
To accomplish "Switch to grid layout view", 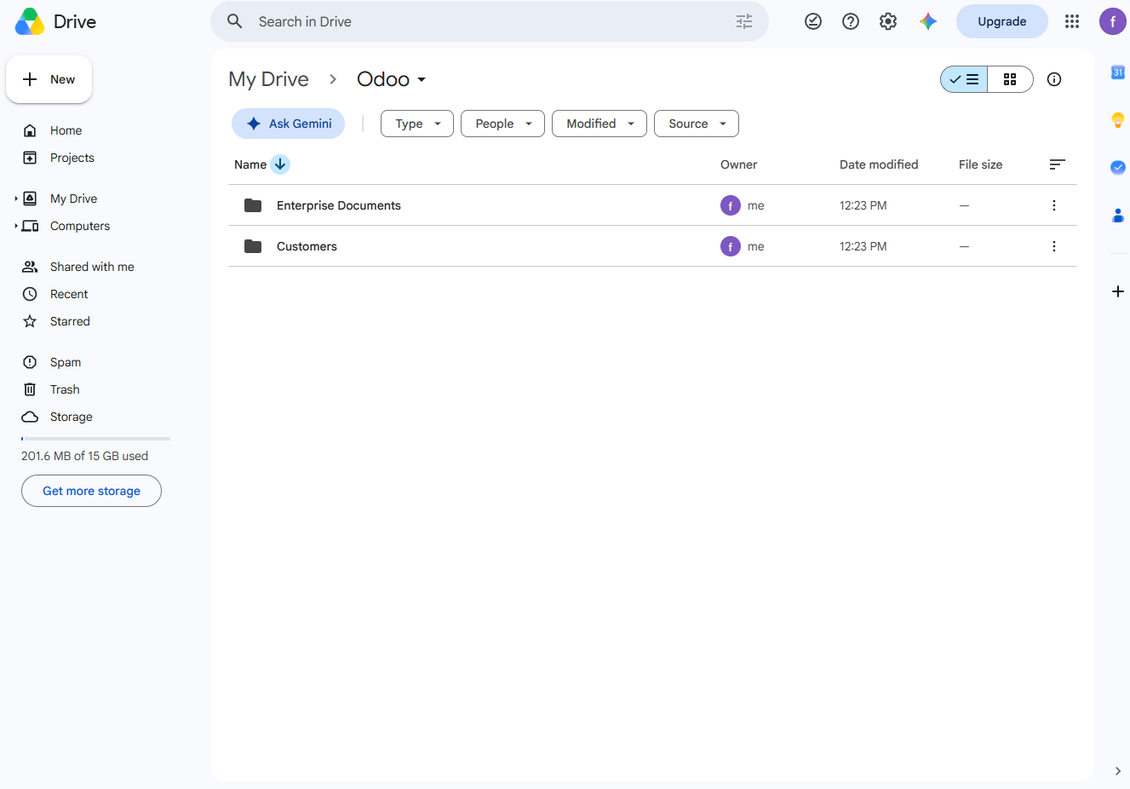I will tap(1010, 79).
